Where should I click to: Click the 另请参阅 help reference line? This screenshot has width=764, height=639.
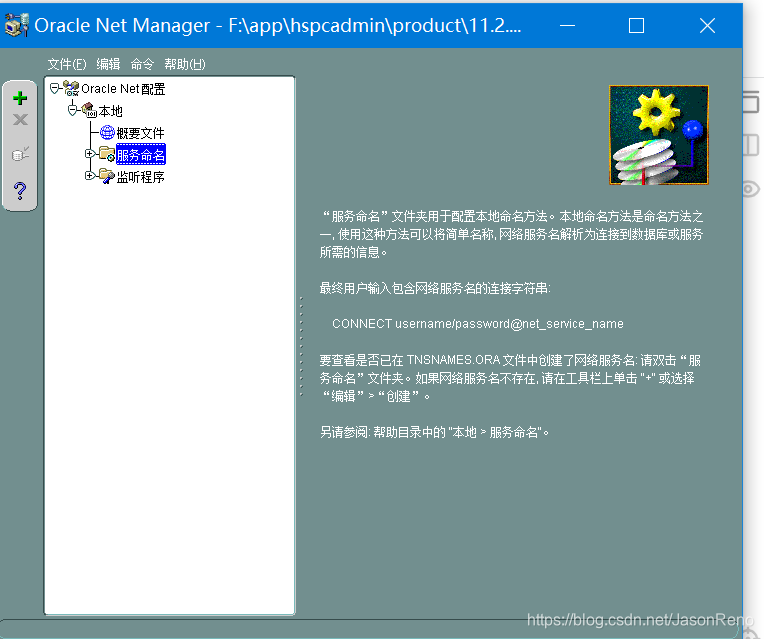pyautogui.click(x=434, y=432)
